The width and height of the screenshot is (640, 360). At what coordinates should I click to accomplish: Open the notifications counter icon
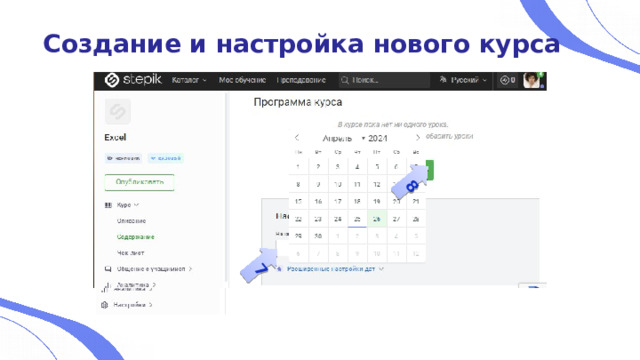(x=508, y=80)
